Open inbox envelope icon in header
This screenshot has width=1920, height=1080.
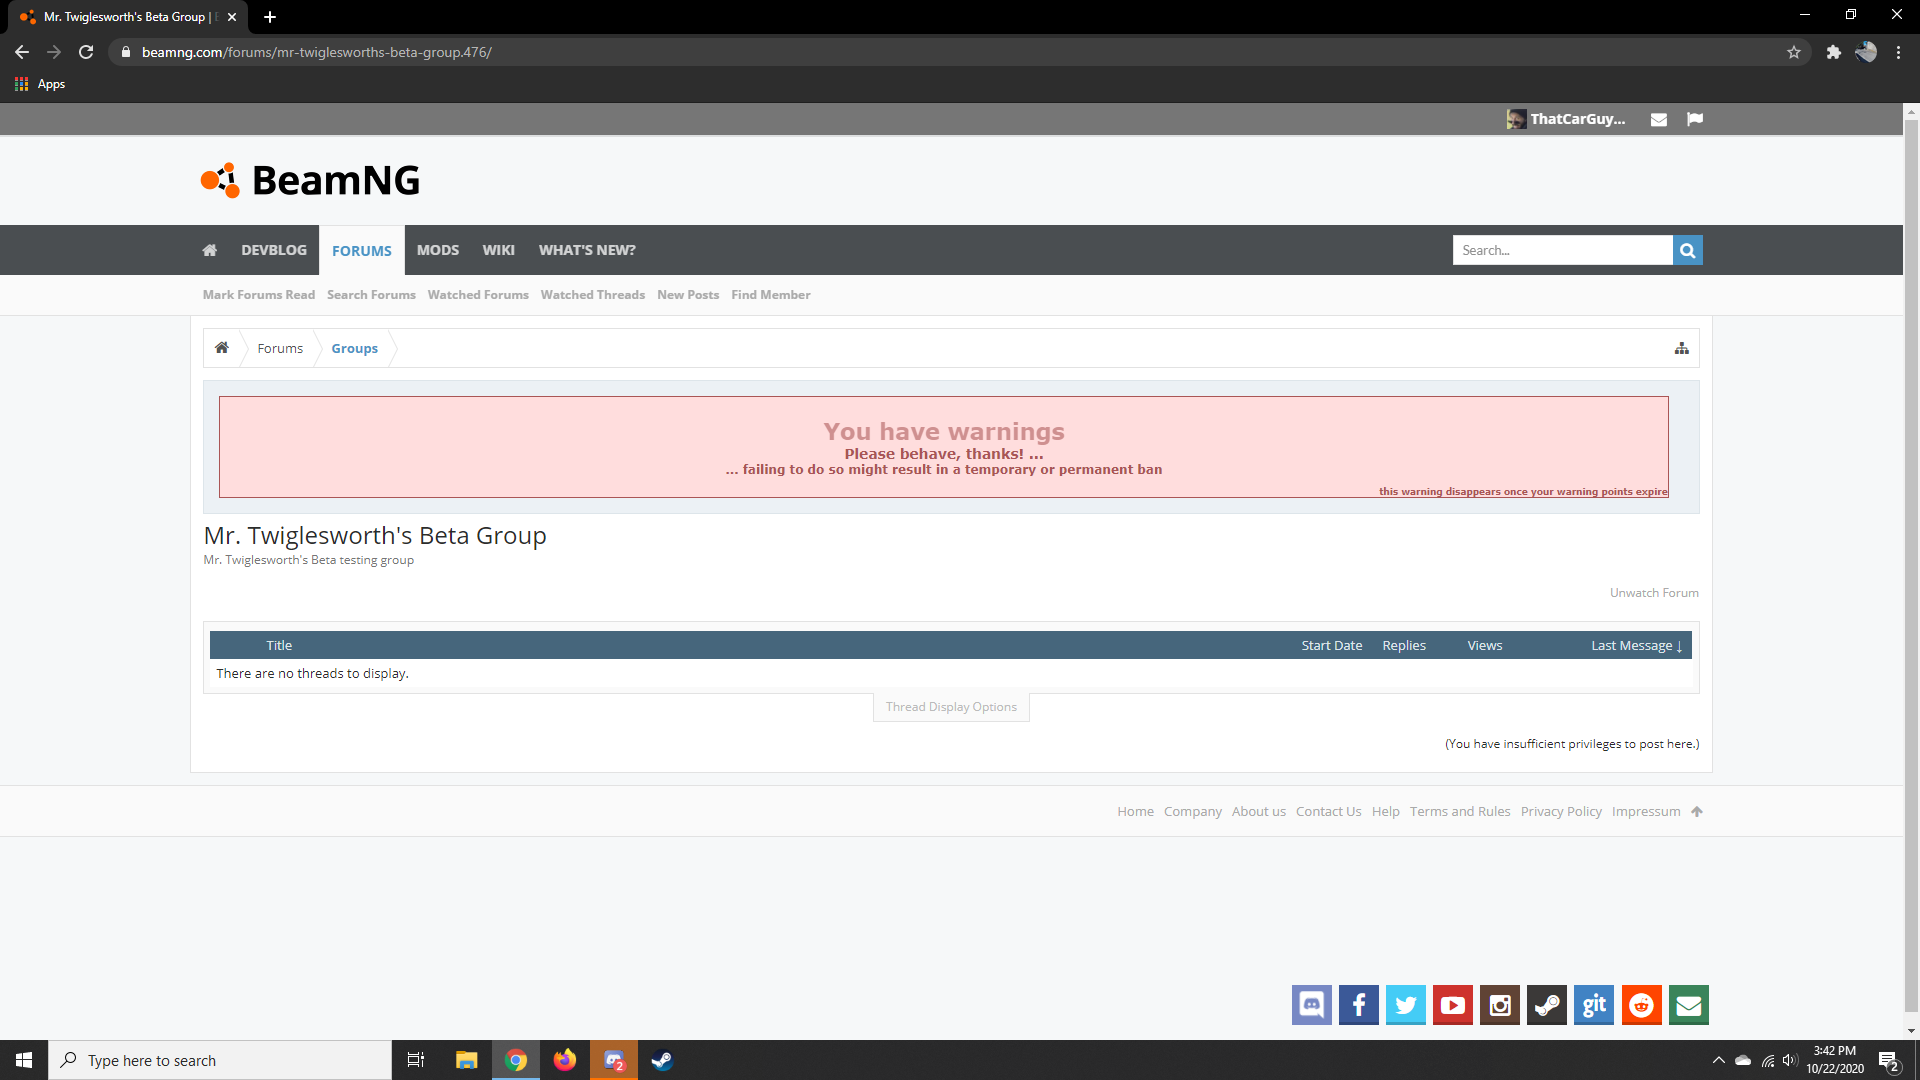(x=1659, y=119)
